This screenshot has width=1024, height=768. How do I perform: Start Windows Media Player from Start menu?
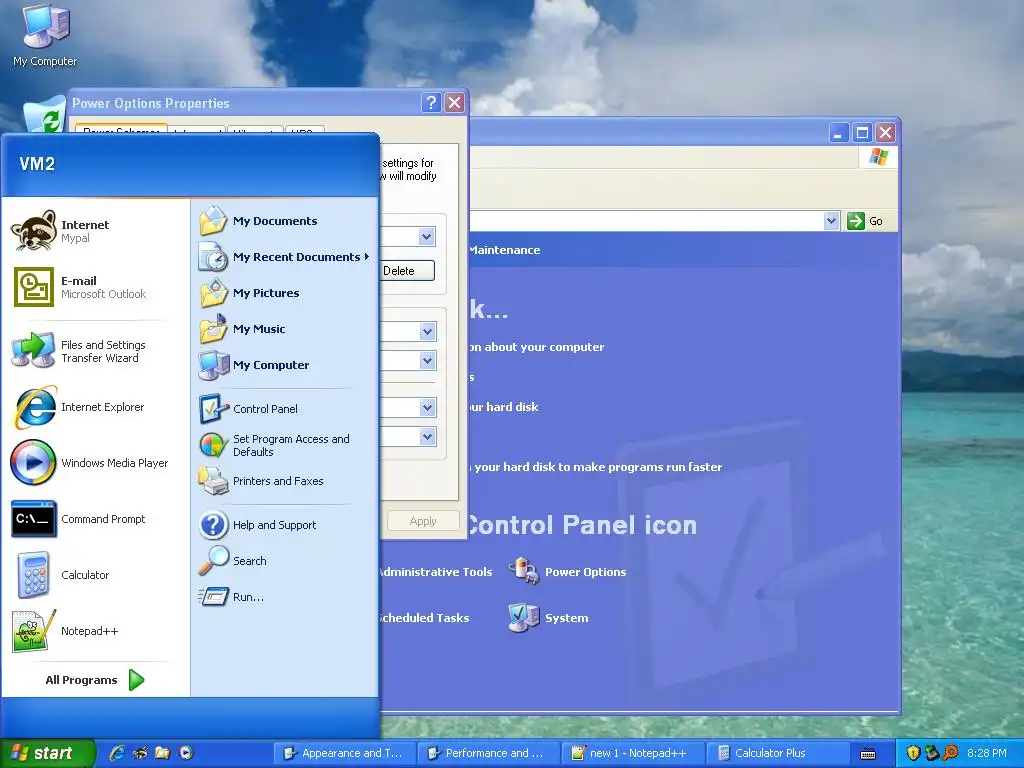(89, 463)
